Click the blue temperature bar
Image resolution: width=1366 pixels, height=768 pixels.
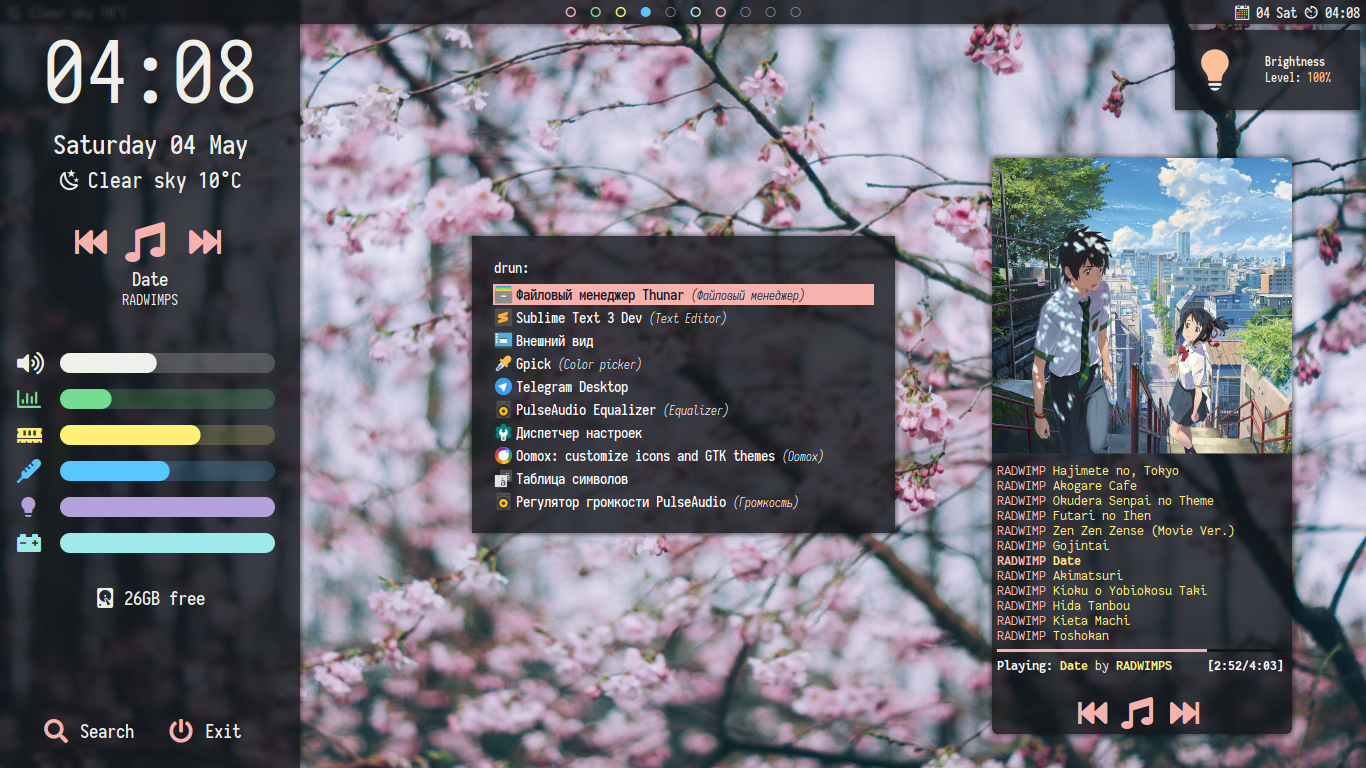(167, 471)
